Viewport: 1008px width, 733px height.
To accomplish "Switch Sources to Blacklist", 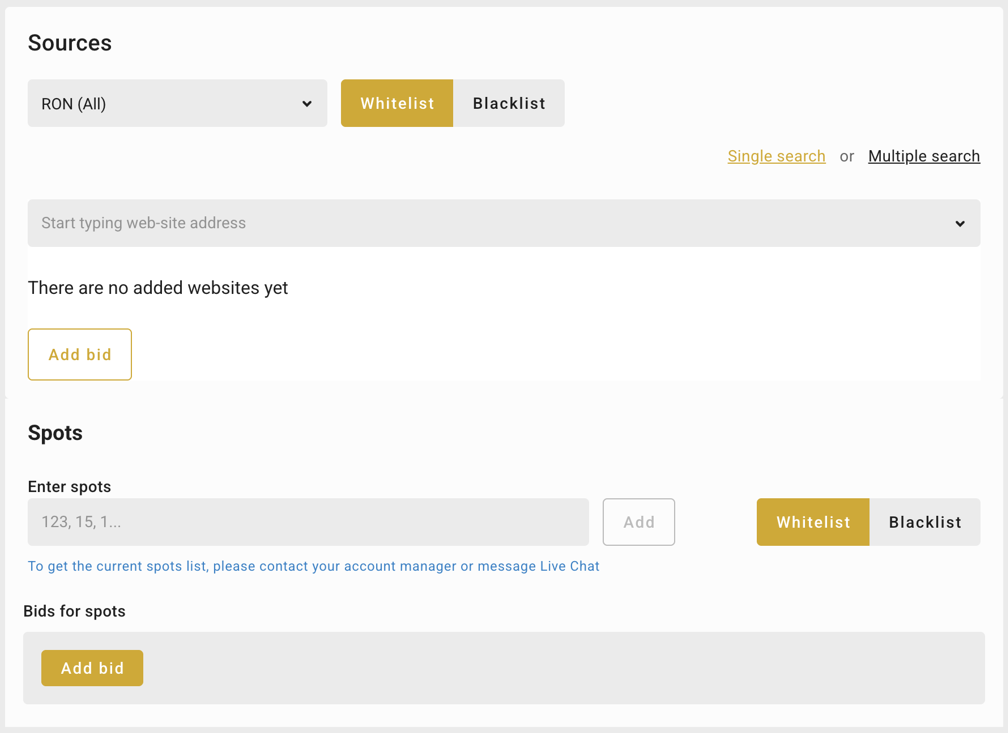I will [509, 104].
